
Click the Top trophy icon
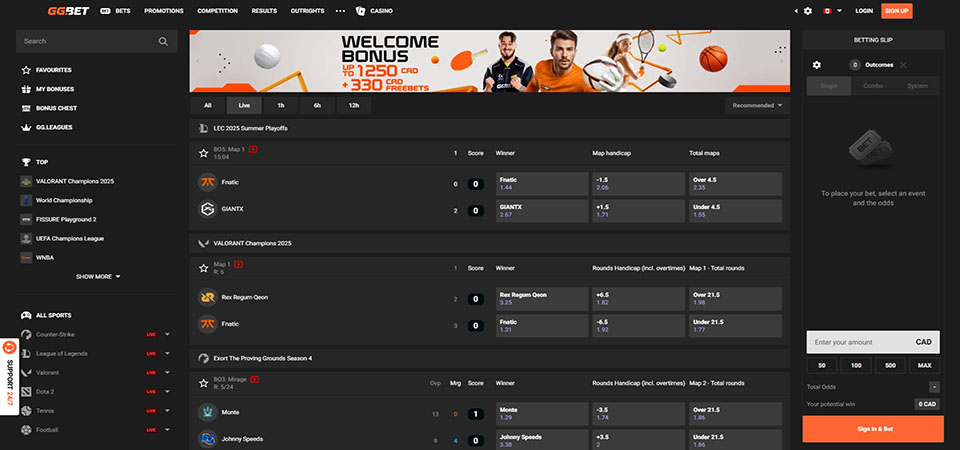(x=26, y=162)
